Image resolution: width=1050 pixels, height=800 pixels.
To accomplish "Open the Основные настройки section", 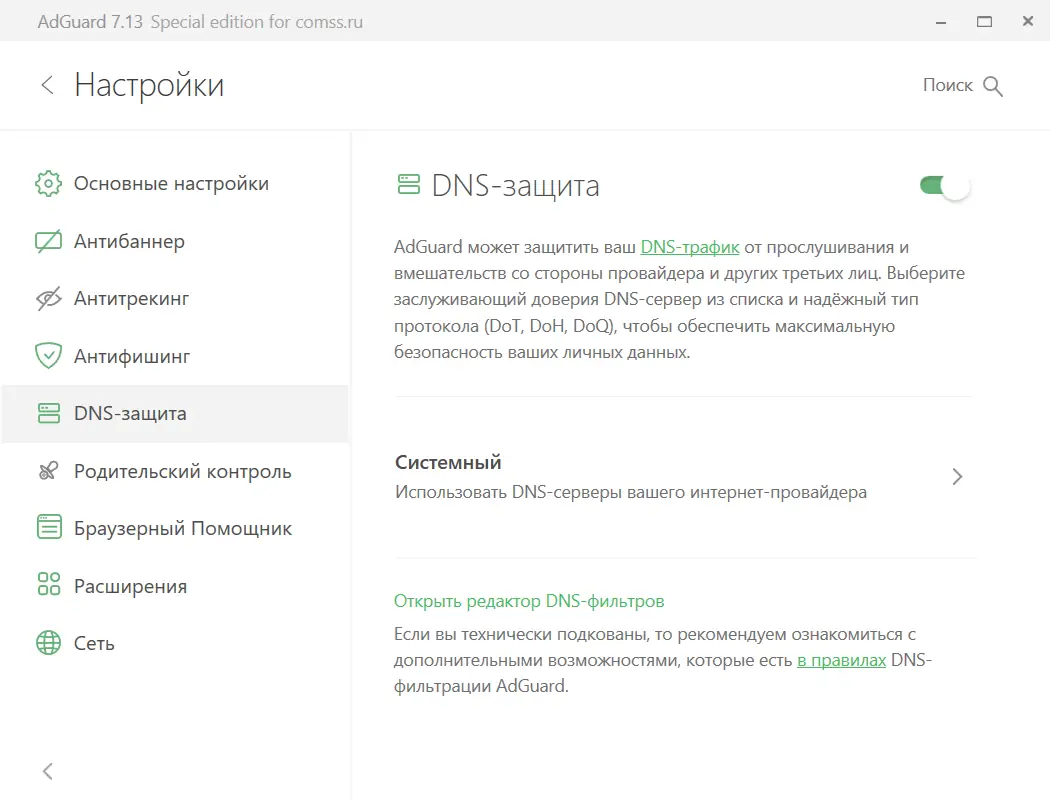I will click(x=175, y=183).
